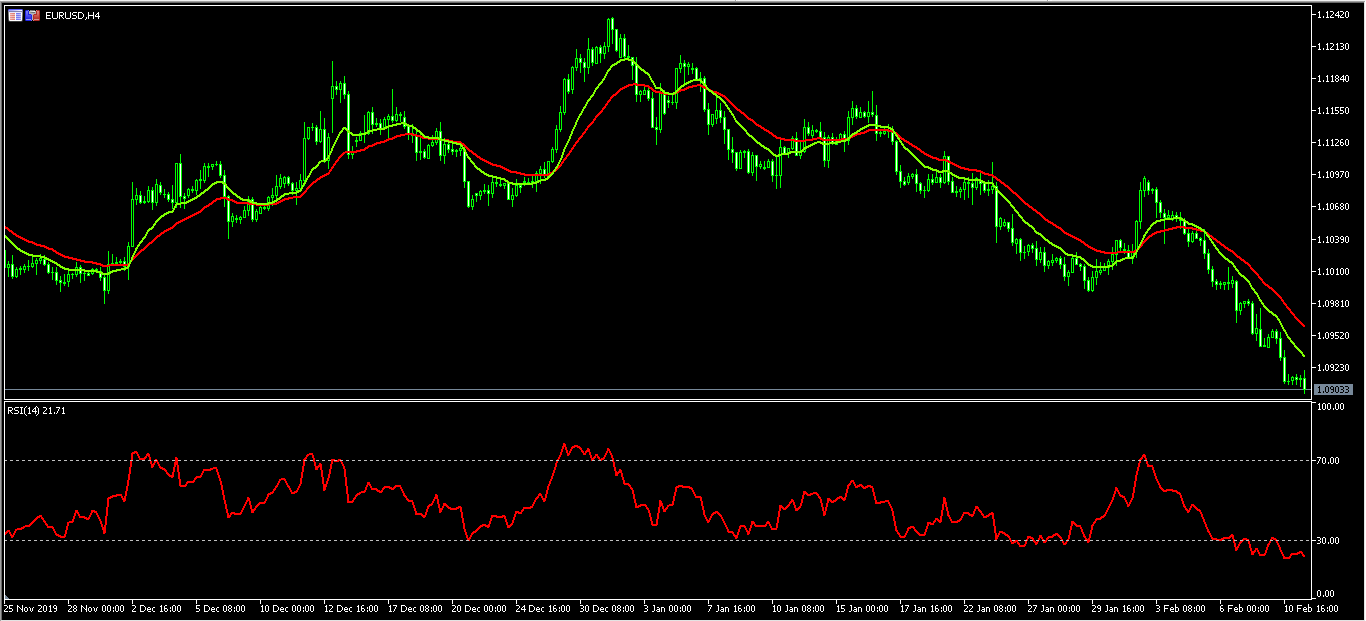This screenshot has height=621, width=1366.
Task: Click the RSI(14) 21.71 indicator label
Action: [x=35, y=411]
